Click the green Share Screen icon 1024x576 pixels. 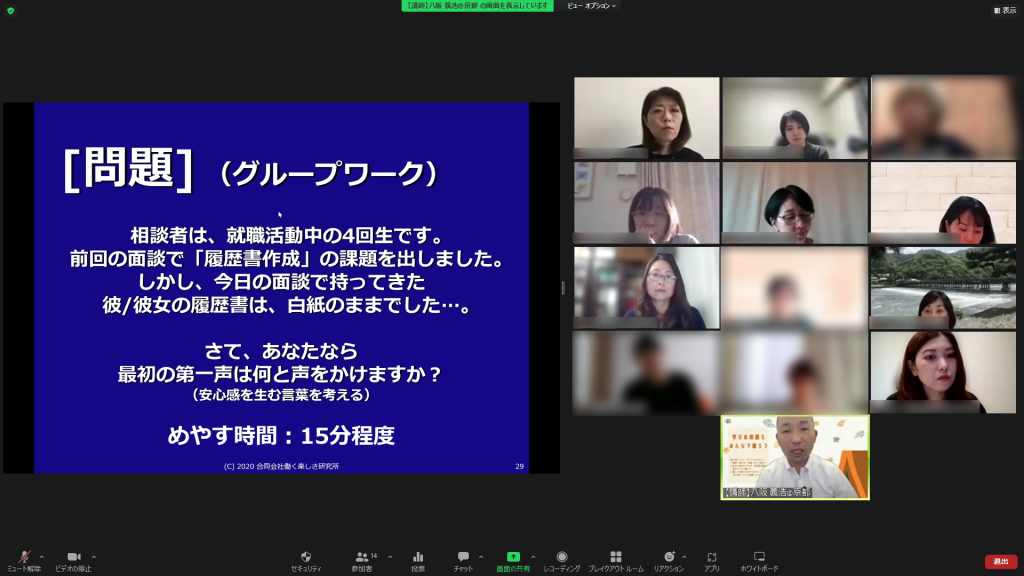(x=513, y=558)
